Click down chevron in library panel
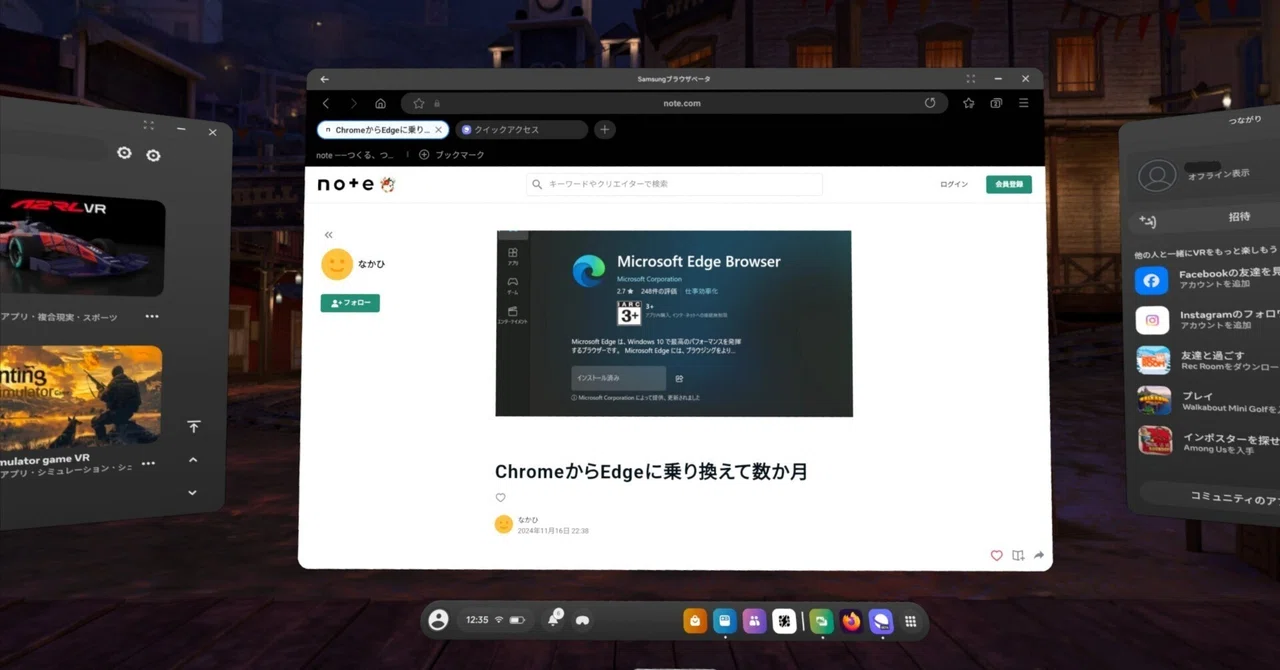 [x=192, y=492]
